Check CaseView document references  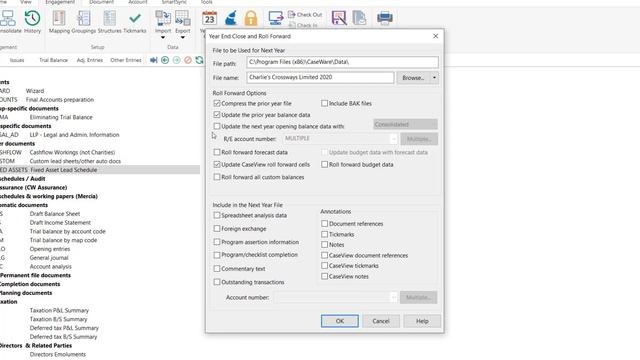324,256
